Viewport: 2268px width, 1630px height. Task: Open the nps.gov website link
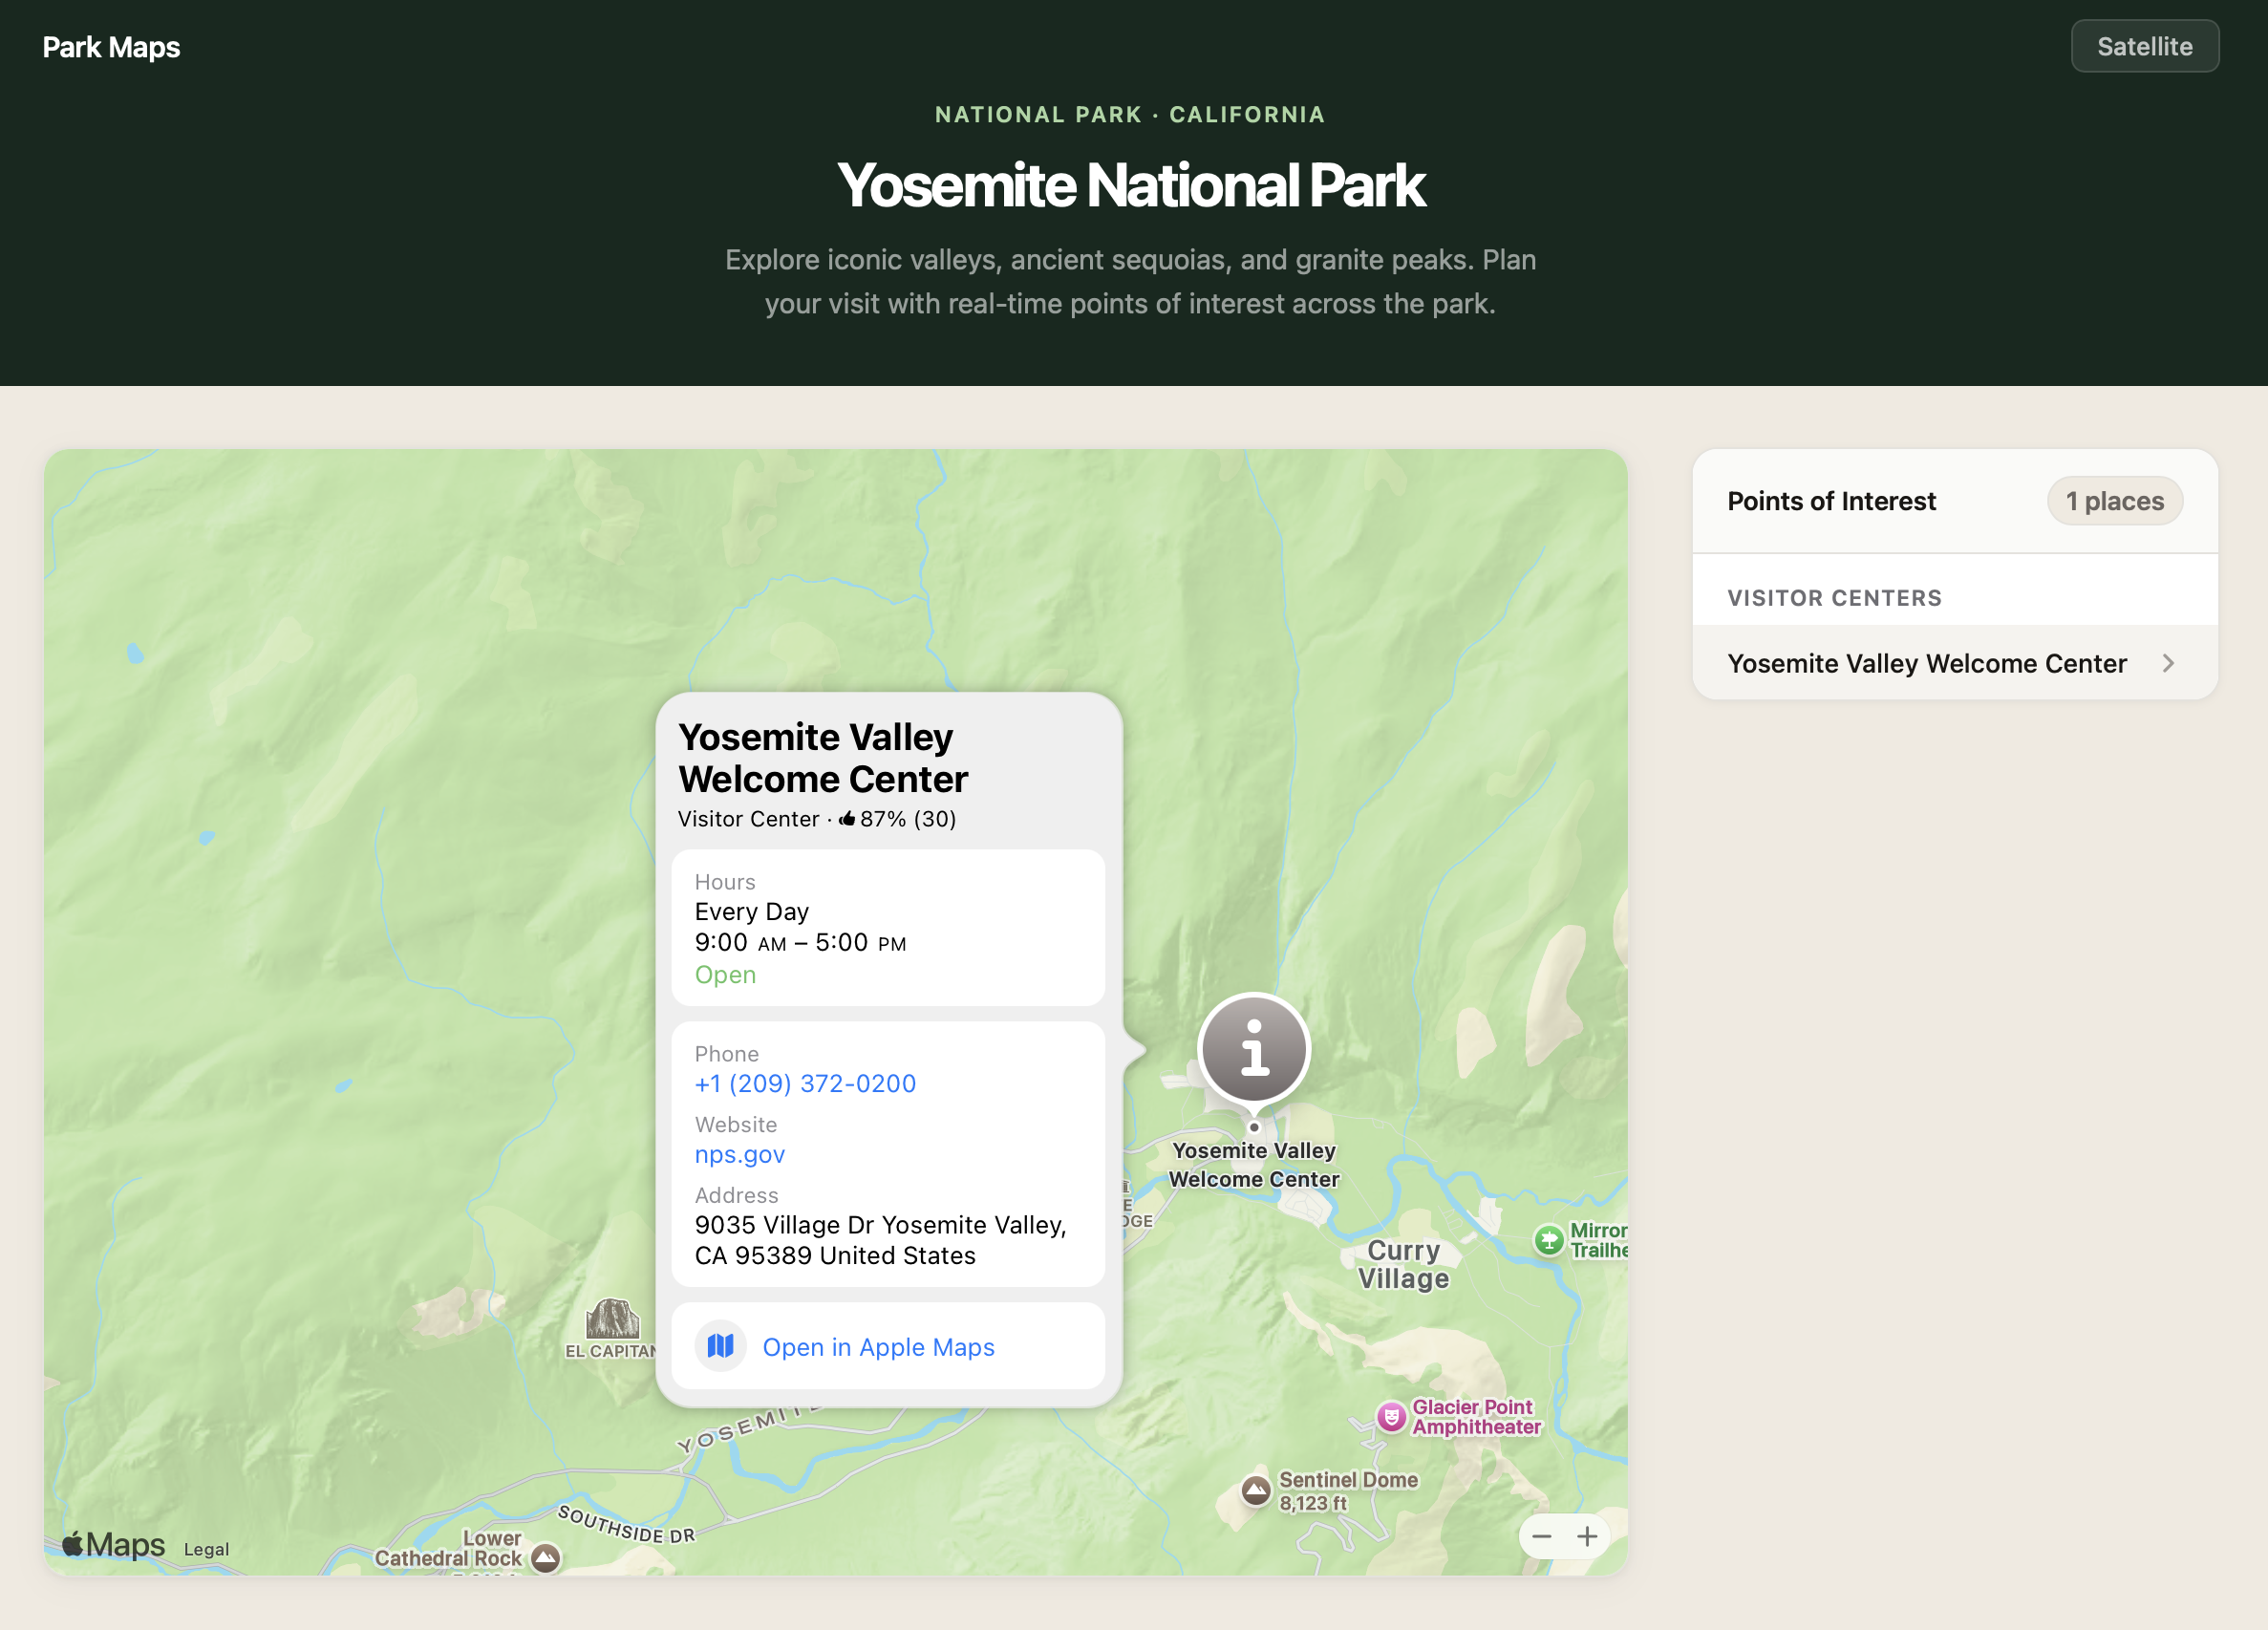[x=740, y=1154]
